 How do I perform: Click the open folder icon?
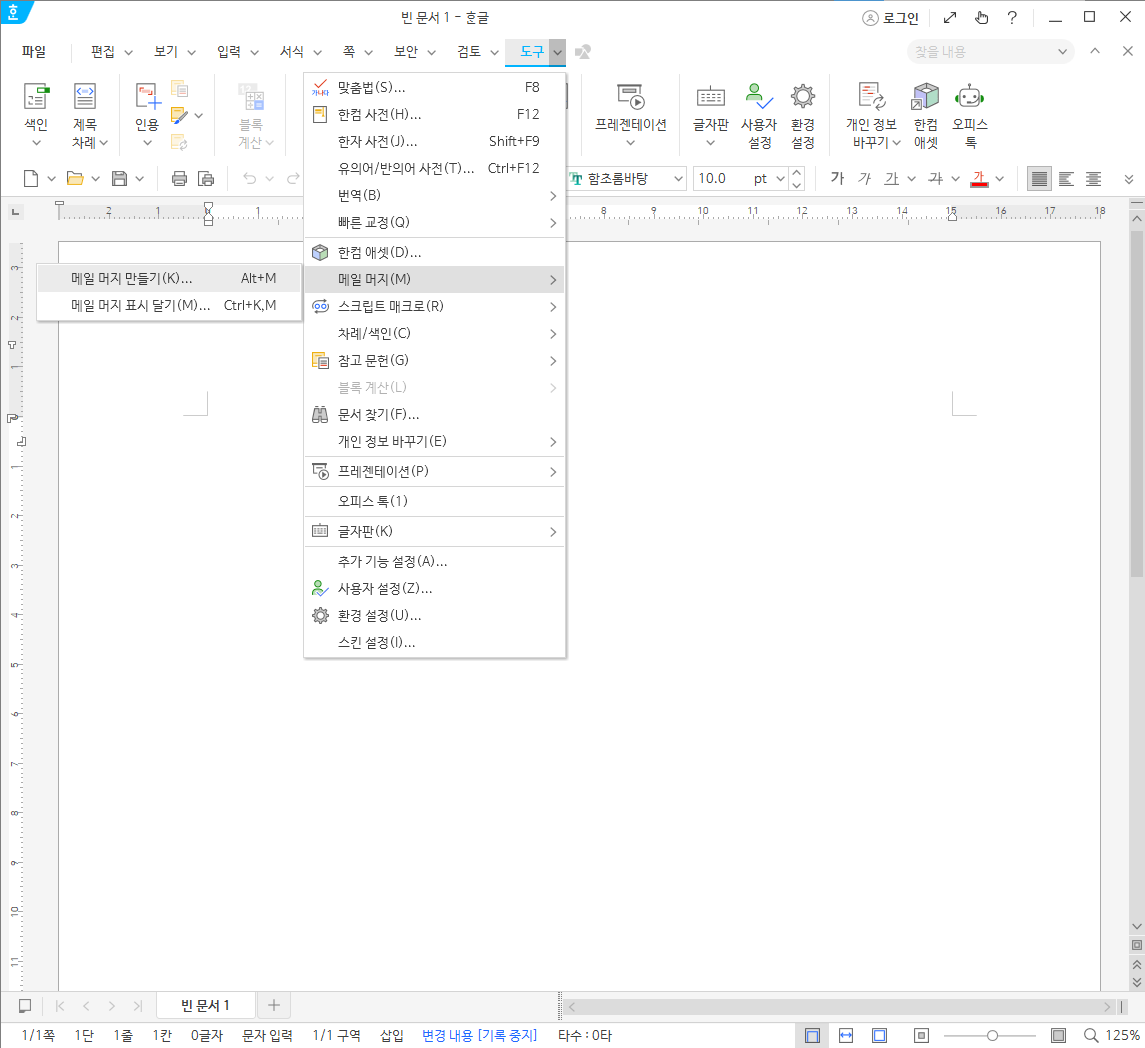click(x=74, y=178)
